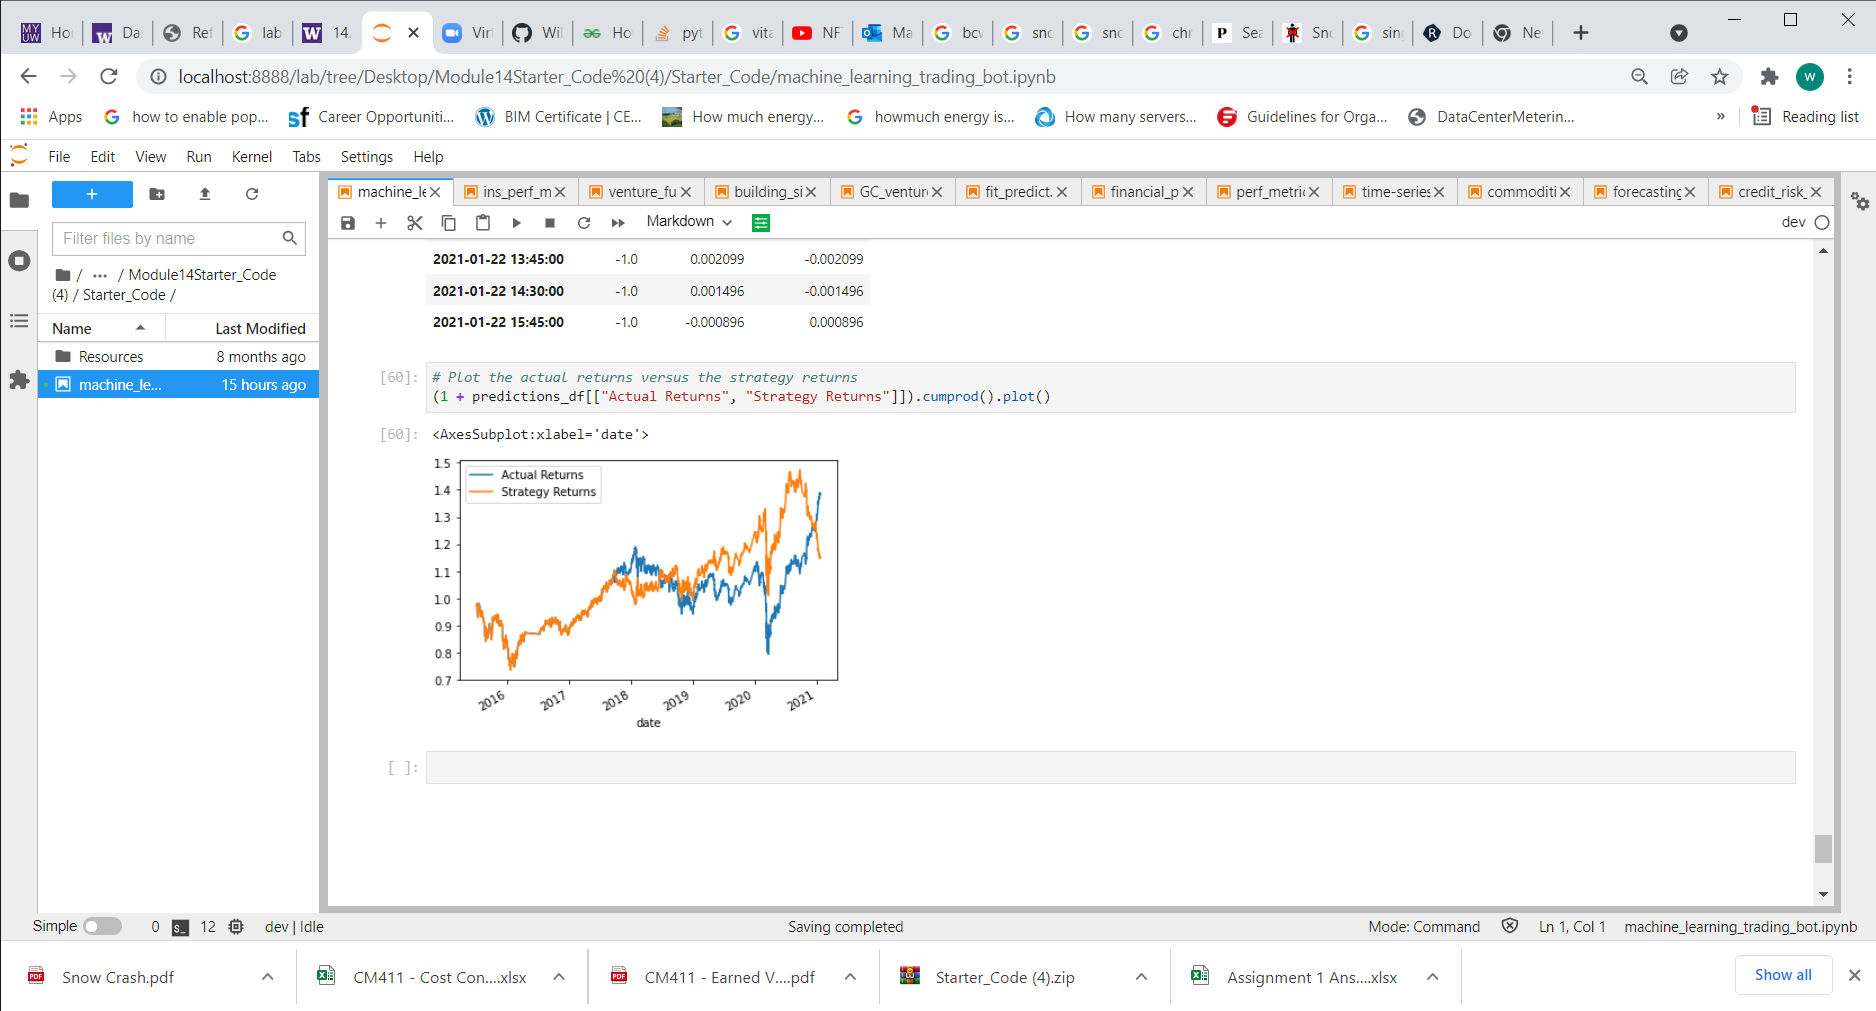Open the Settings menu
Screen dimensions: 1876x1011
[x=366, y=157]
